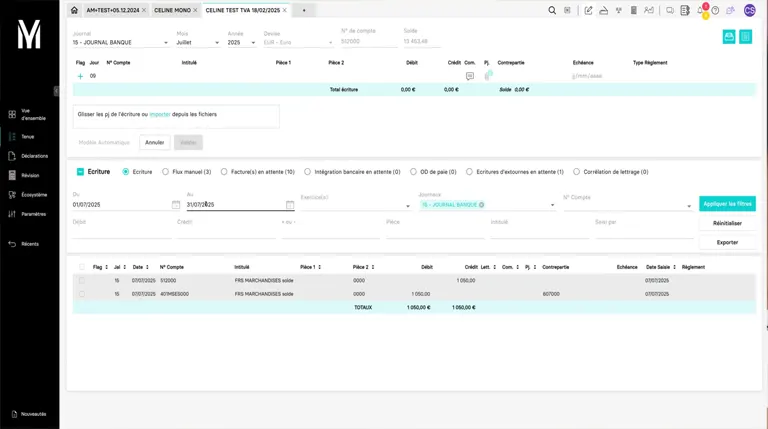Image resolution: width=768 pixels, height=429 pixels.
Task: Expand the Journal dropdown at the top
Action: point(165,43)
